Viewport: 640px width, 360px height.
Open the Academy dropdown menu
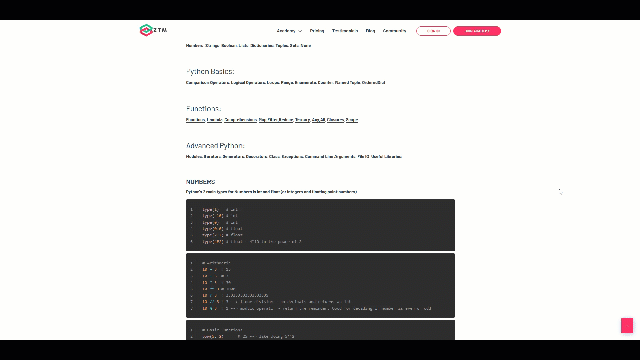pyautogui.click(x=289, y=31)
